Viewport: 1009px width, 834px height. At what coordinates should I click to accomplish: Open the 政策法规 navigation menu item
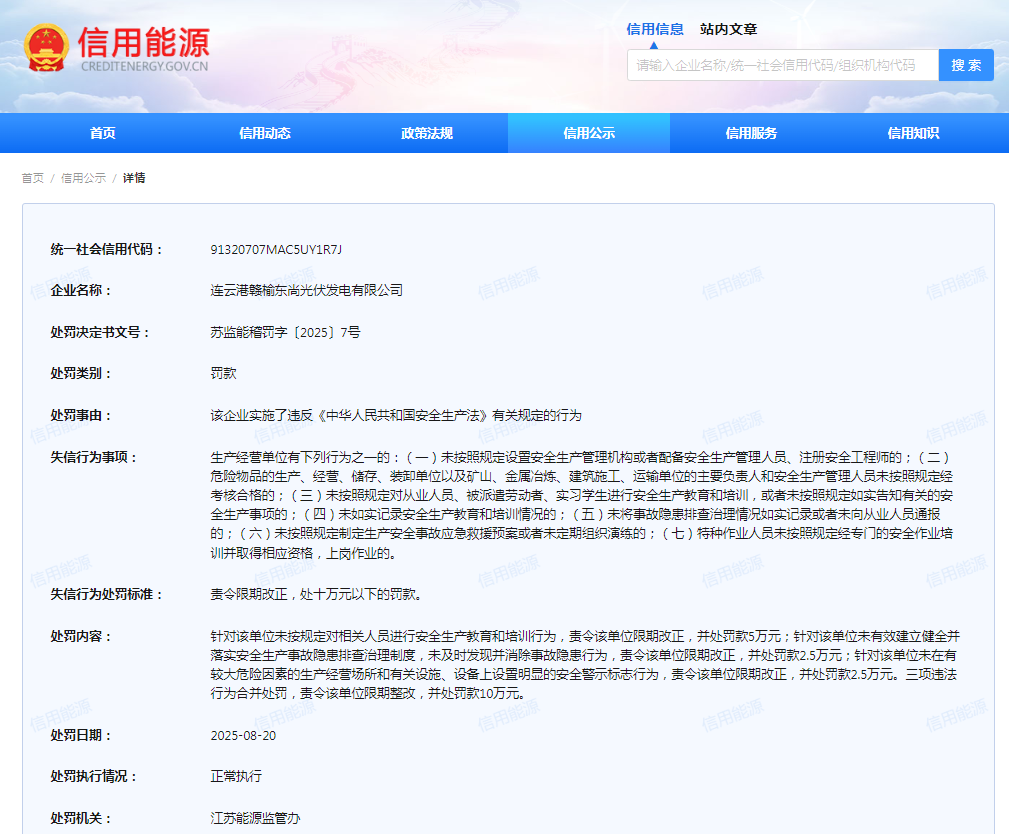(x=427, y=133)
